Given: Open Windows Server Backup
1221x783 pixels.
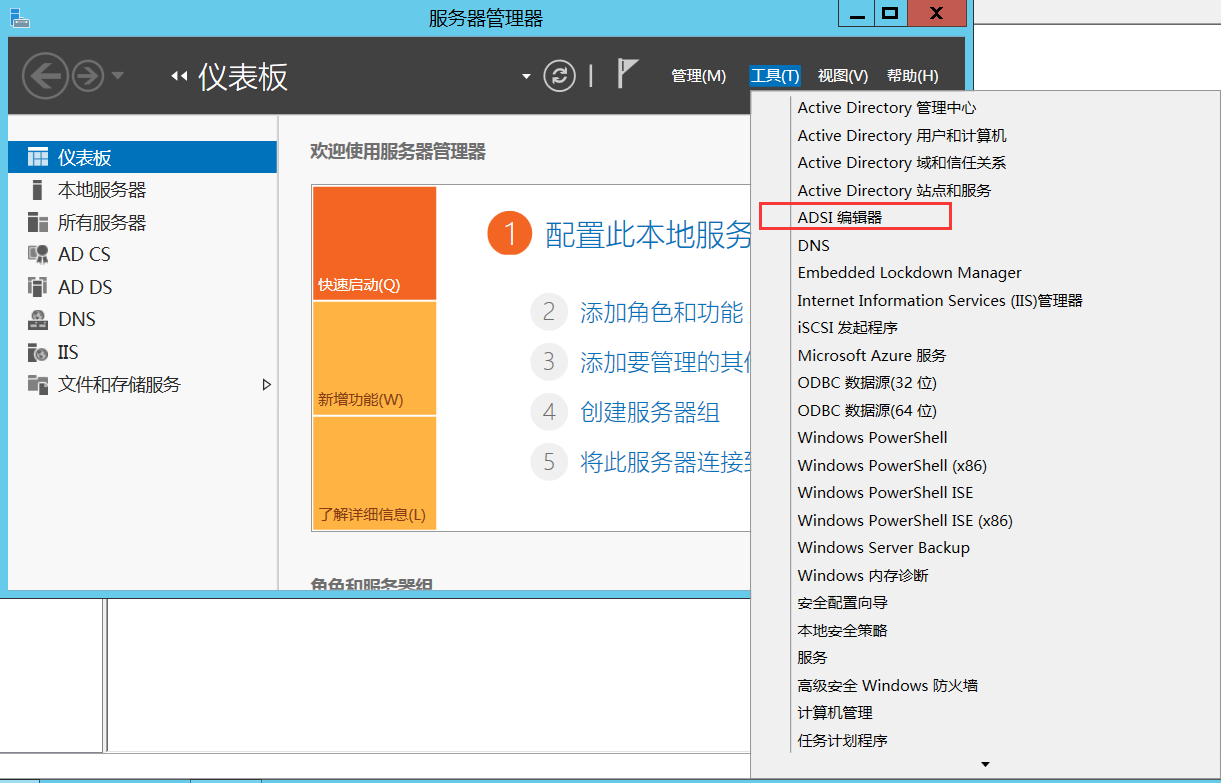Looking at the screenshot, I should [884, 548].
